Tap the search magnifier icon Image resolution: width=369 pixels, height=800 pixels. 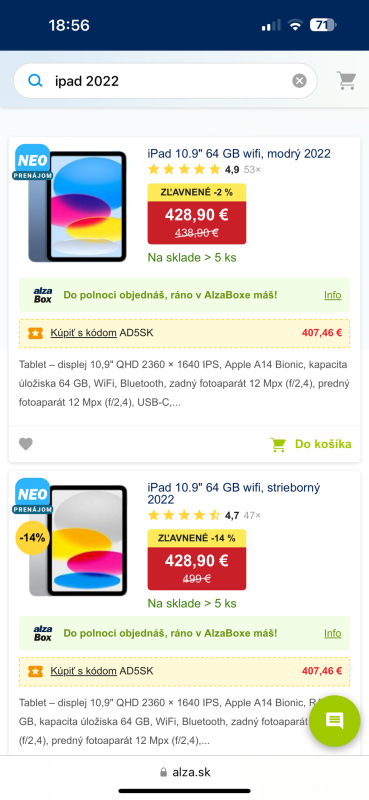tap(35, 81)
